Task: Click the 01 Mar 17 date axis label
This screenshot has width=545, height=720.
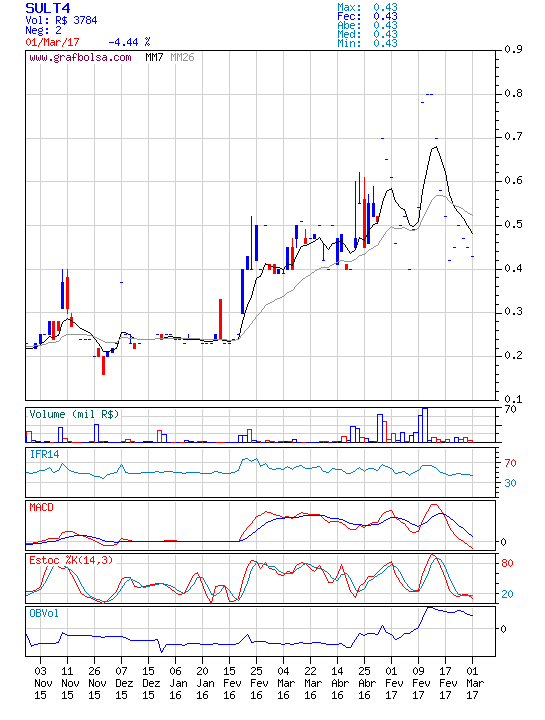Action: tap(472, 683)
